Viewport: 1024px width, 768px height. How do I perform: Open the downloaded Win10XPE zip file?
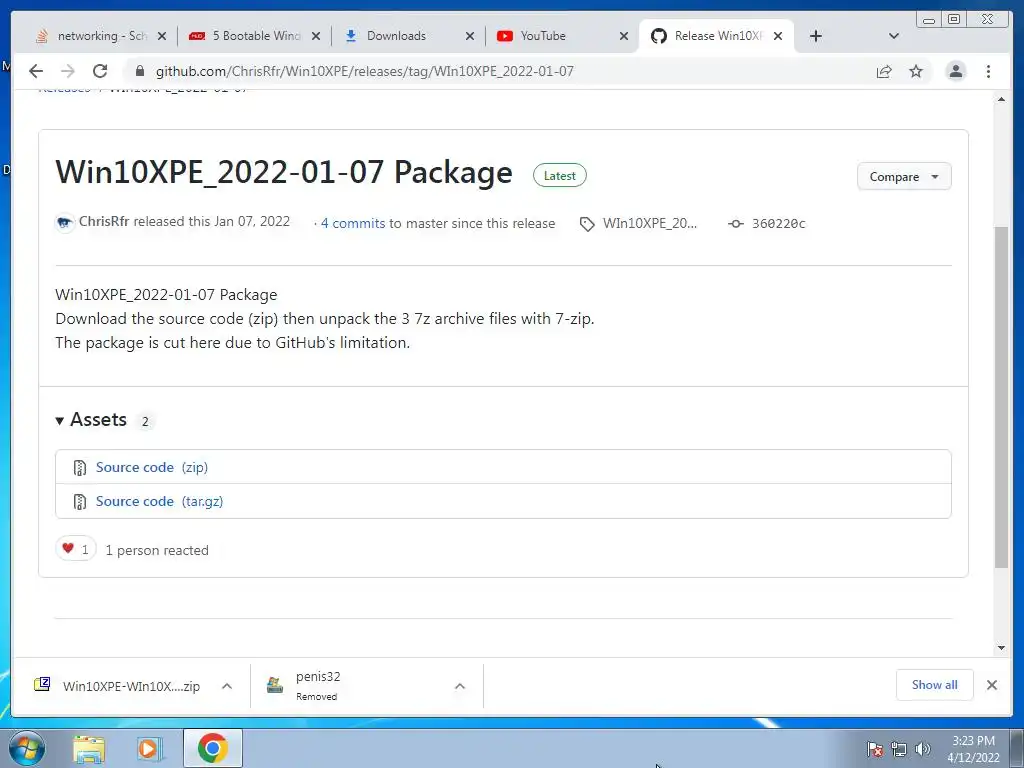click(x=118, y=686)
